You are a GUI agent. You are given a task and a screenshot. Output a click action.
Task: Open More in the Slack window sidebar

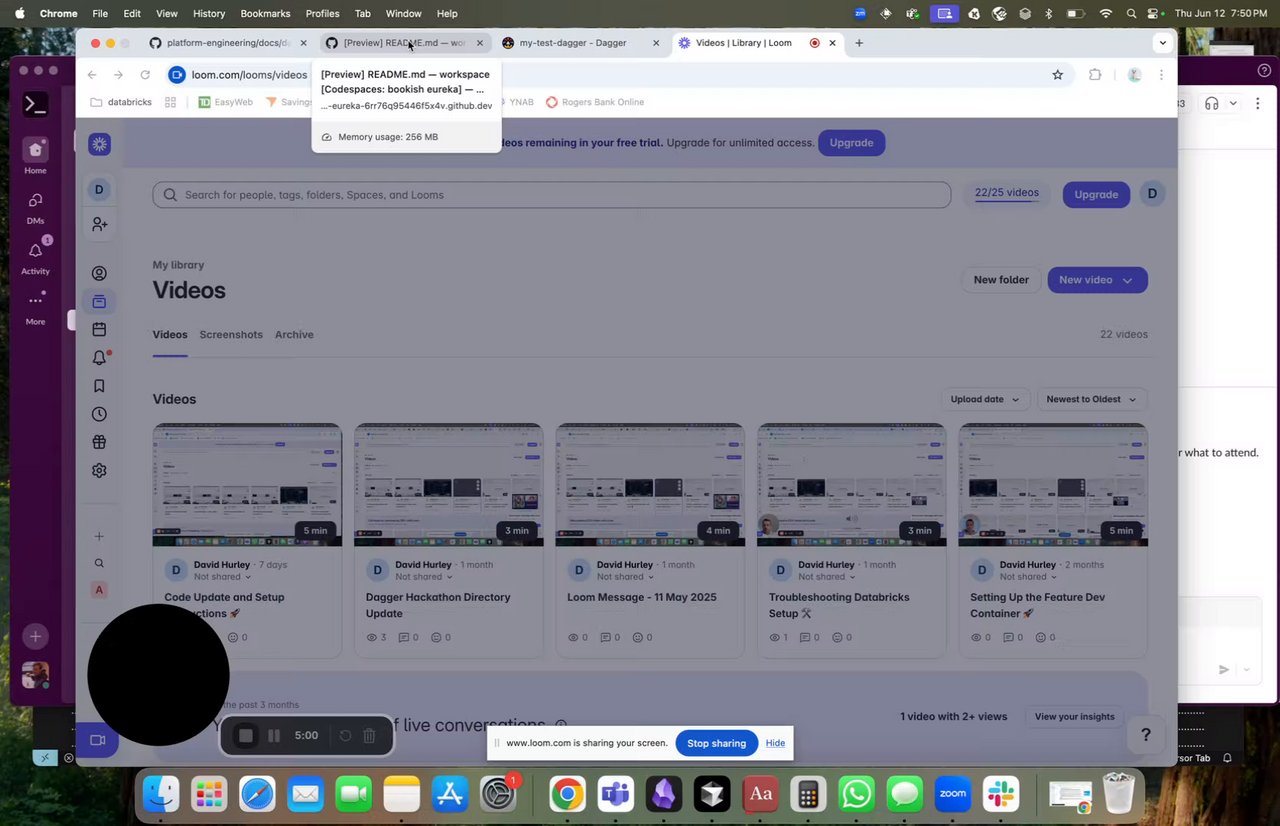pyautogui.click(x=35, y=308)
